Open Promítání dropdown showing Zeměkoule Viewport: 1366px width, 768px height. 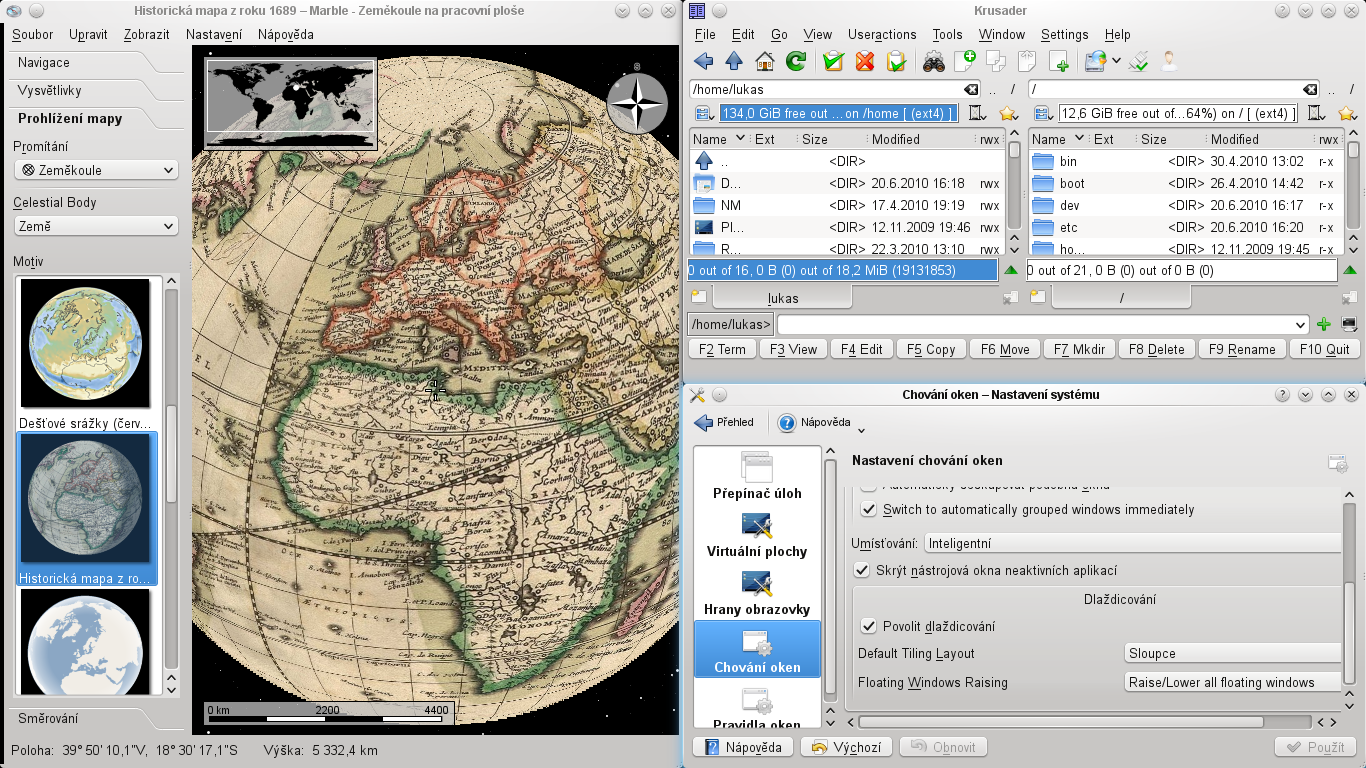97,170
